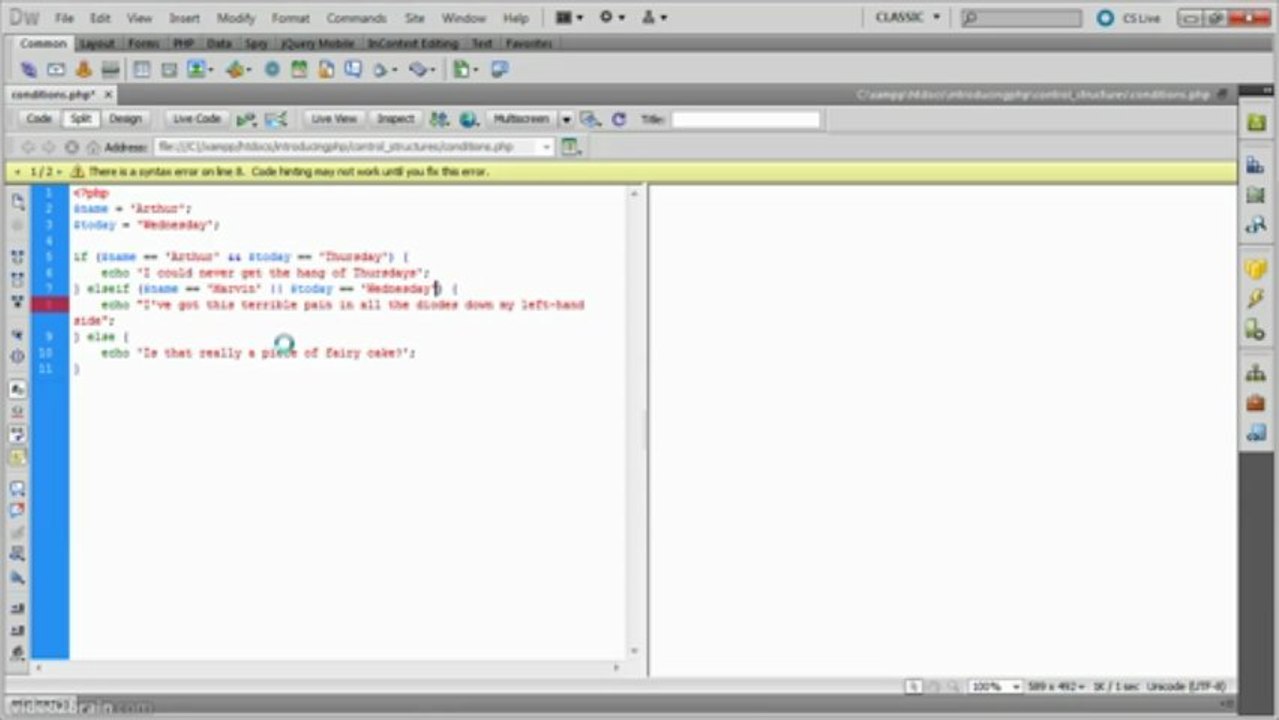Format source code from coding toolbar
This screenshot has width=1279, height=720.
18,653
